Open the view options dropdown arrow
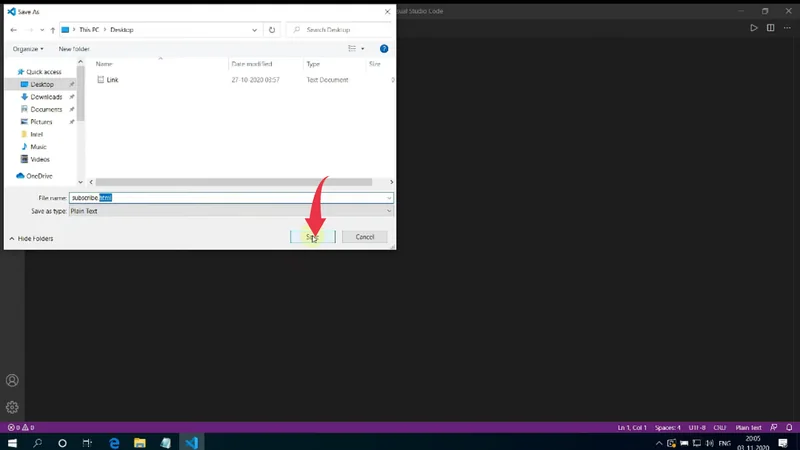800x450 pixels. pos(362,48)
